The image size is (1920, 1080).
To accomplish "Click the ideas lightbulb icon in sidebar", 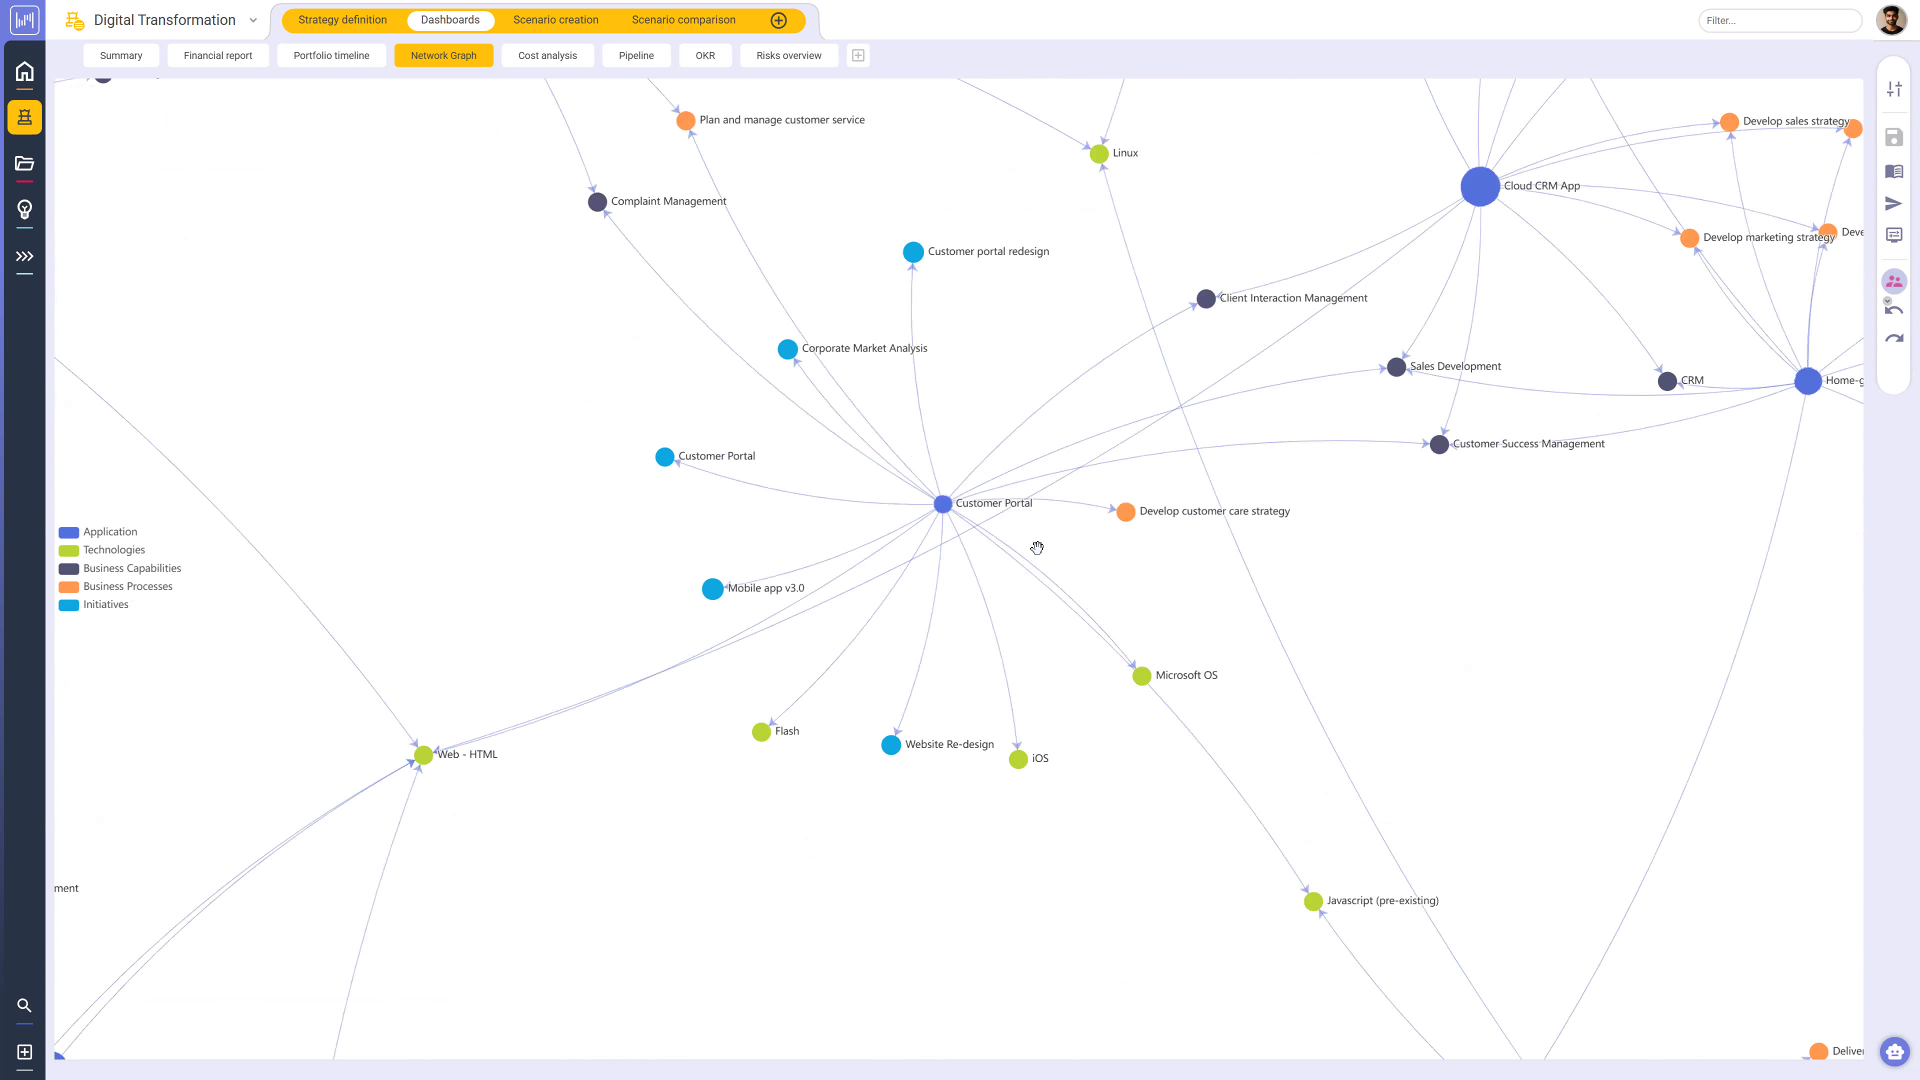I will [x=24, y=209].
